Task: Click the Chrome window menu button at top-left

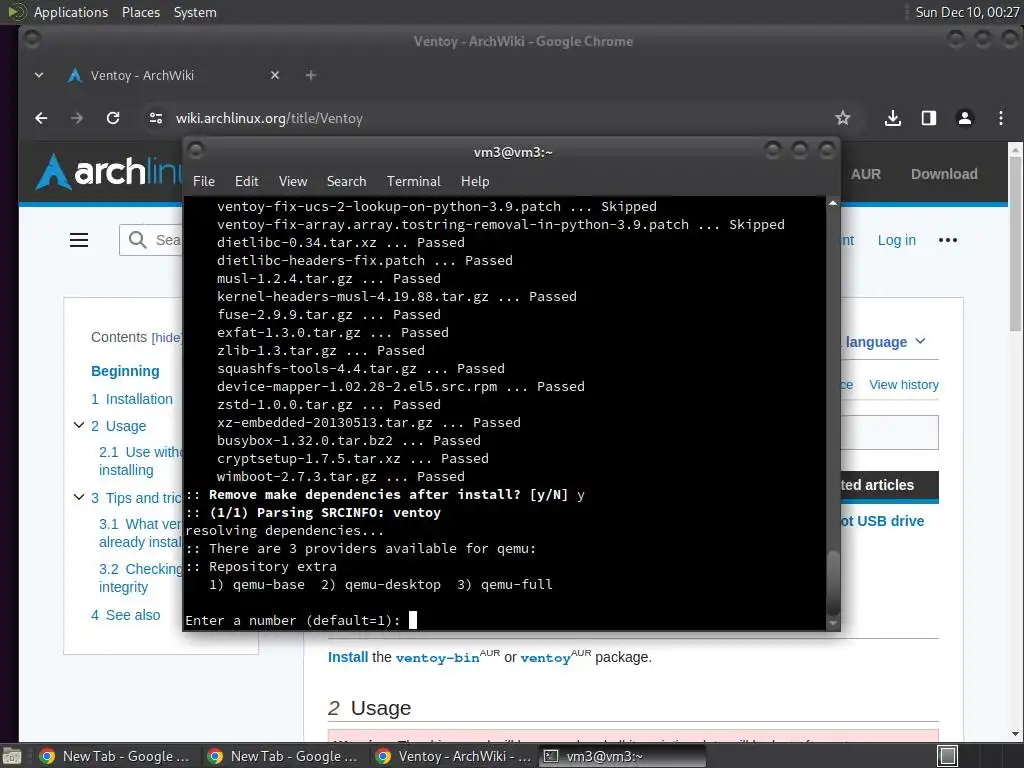Action: click(31, 40)
